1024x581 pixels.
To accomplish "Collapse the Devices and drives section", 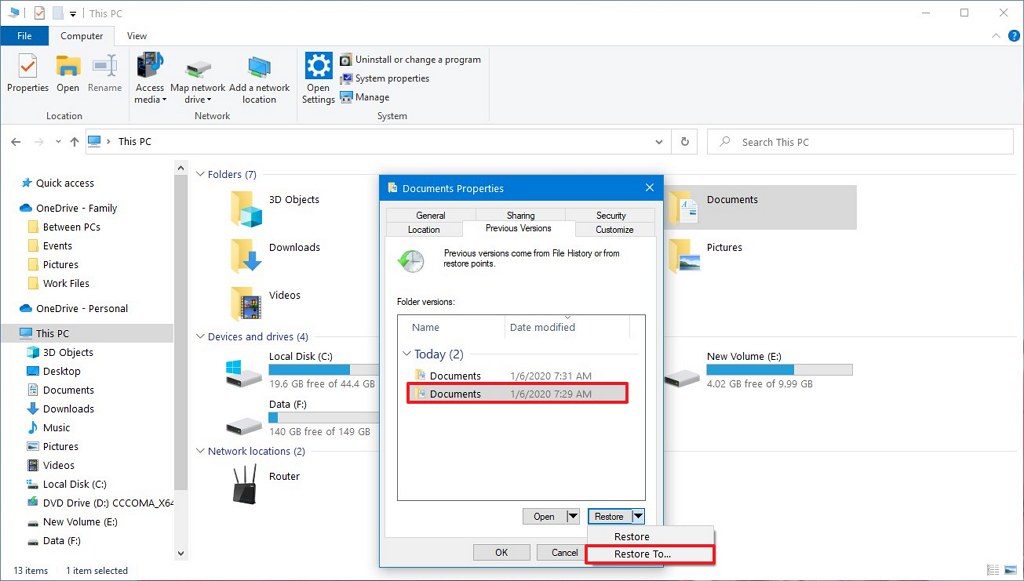I will click(200, 337).
